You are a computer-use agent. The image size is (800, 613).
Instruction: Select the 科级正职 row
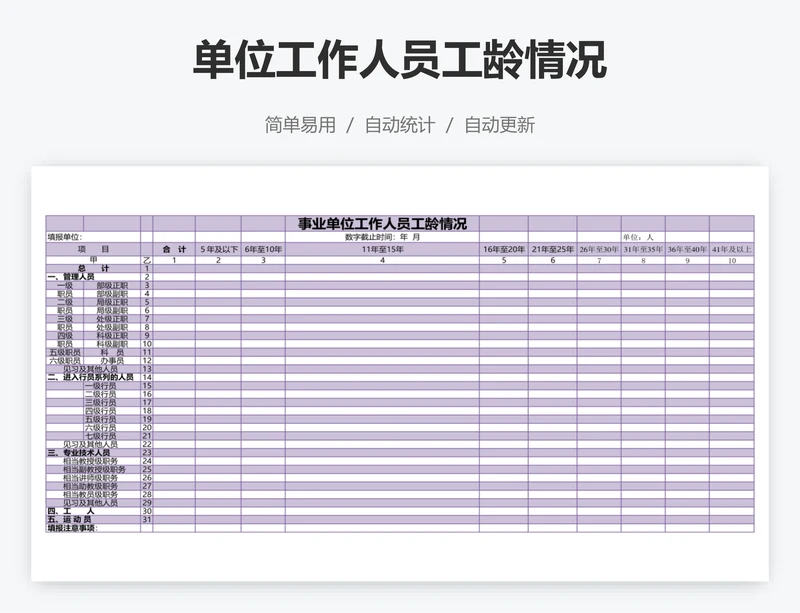coord(400,335)
